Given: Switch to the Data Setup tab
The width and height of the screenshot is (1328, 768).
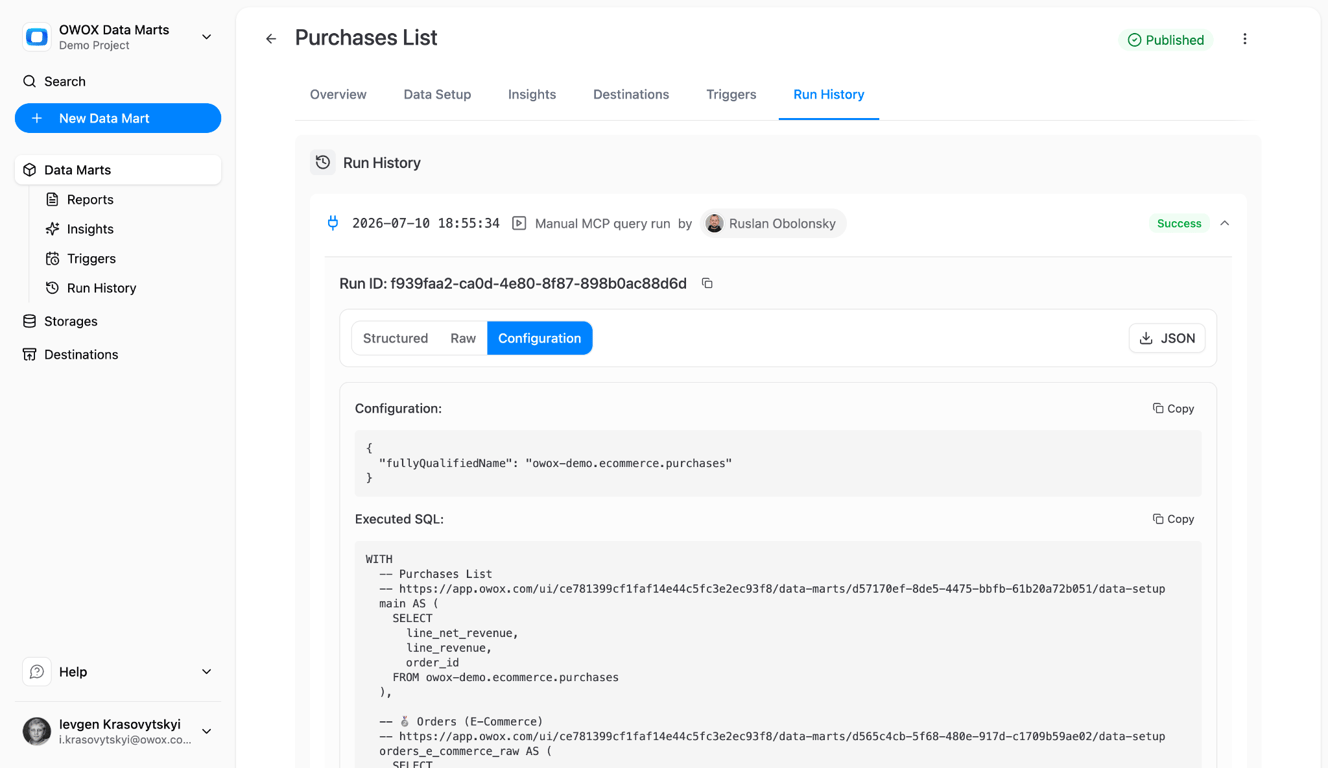Looking at the screenshot, I should pos(437,94).
